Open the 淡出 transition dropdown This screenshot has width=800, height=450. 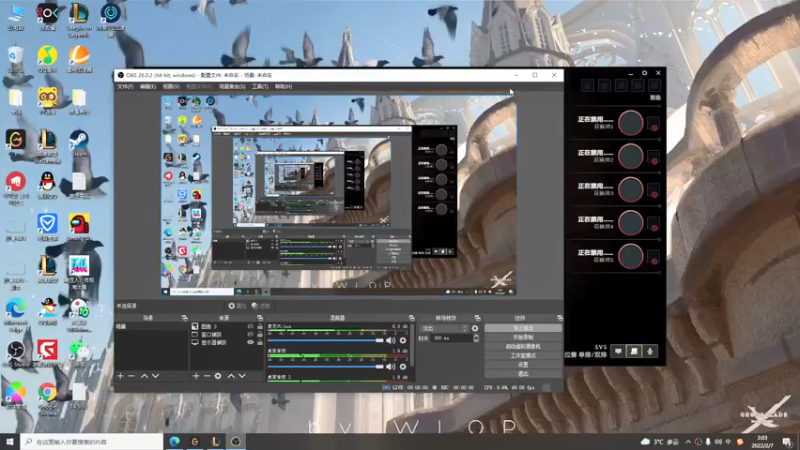443,329
